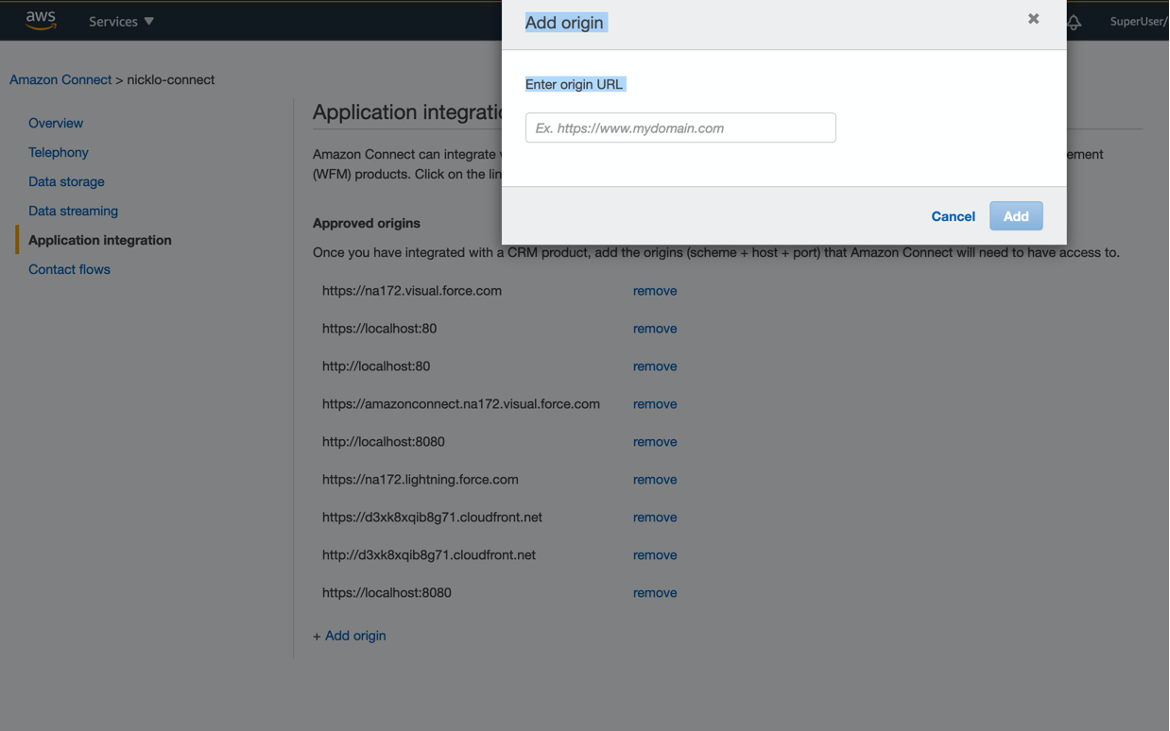Go to Amazon Connect breadcrumb link
Screen dimensions: 1170x731
click(60, 80)
